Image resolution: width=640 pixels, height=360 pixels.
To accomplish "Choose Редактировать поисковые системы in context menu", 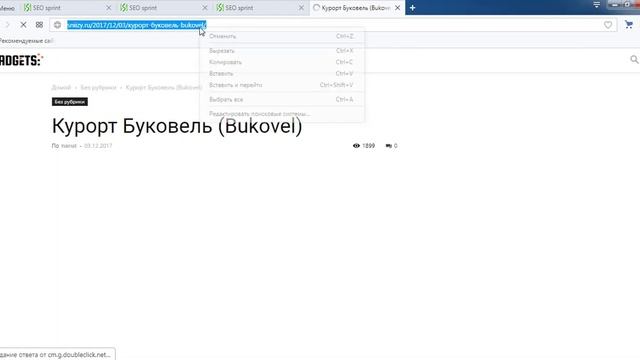I will pyautogui.click(x=282, y=113).
